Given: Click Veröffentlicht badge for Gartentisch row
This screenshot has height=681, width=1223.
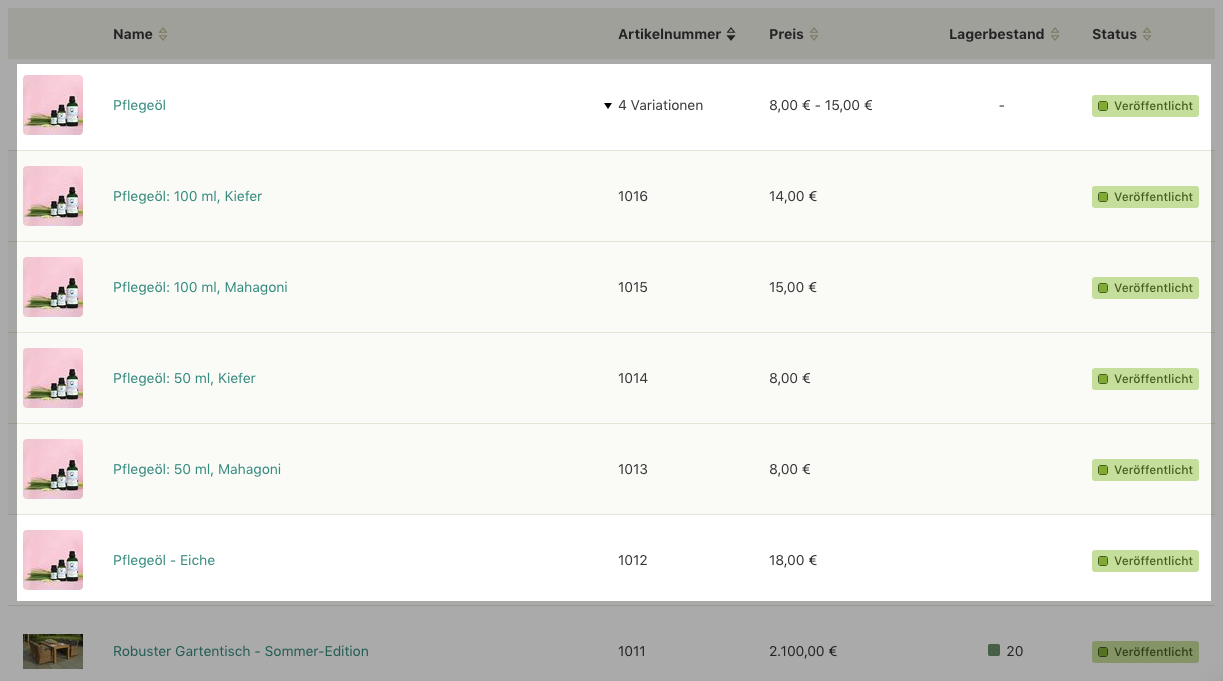Looking at the screenshot, I should click(x=1145, y=652).
